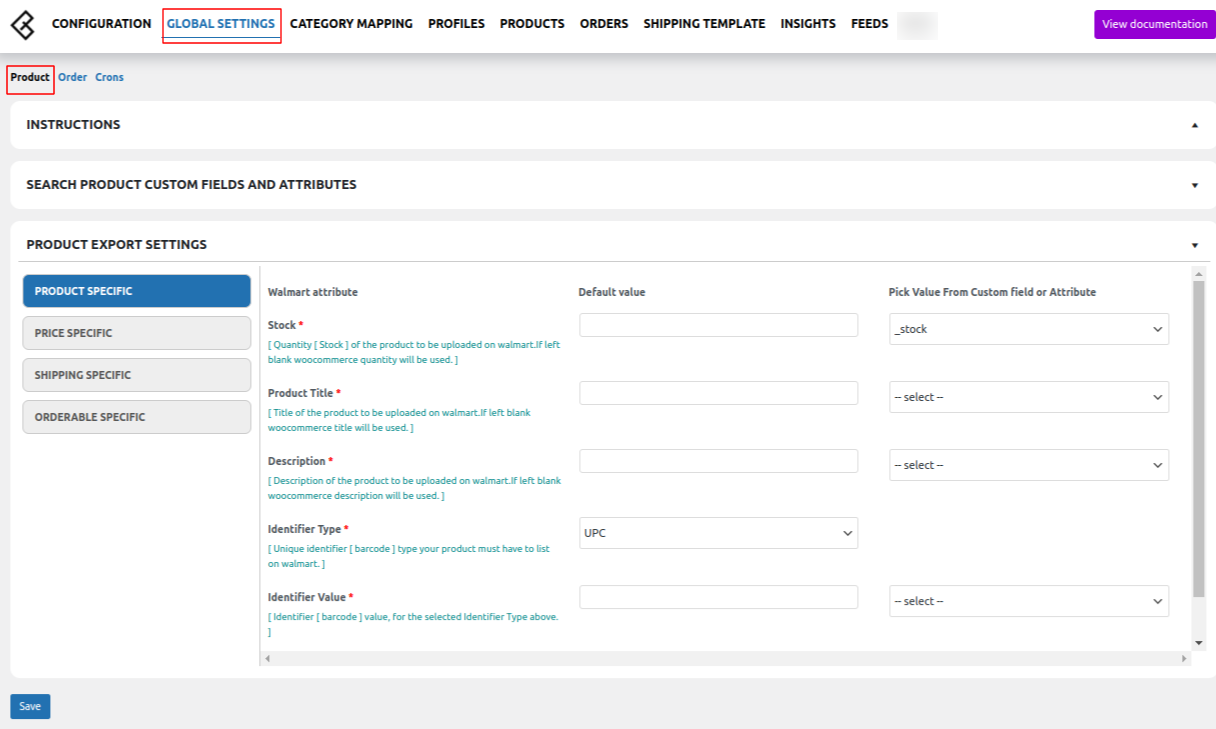Collapse the PRODUCT EXPORT SETTINGS panel
This screenshot has height=729, width=1216.
pyautogui.click(x=1193, y=243)
